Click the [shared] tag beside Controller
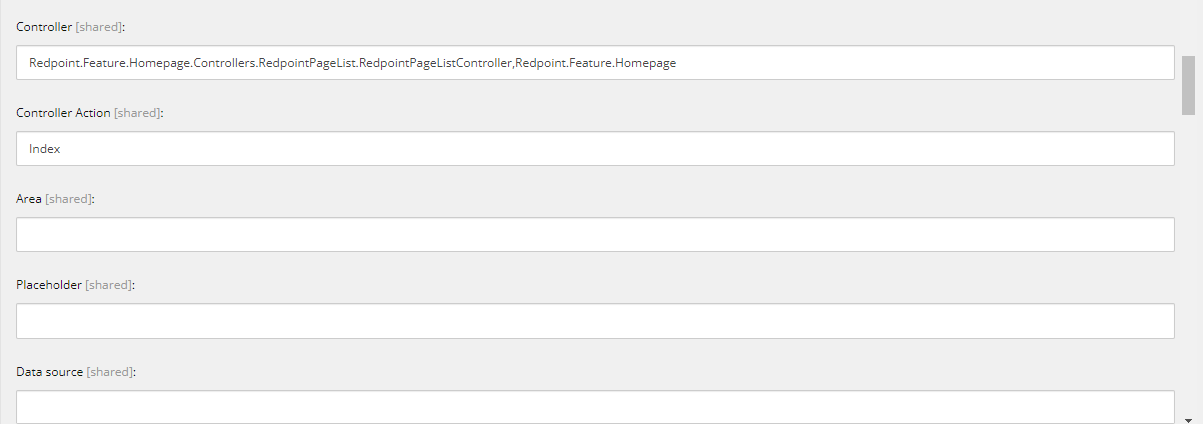The width and height of the screenshot is (1203, 424). point(98,26)
